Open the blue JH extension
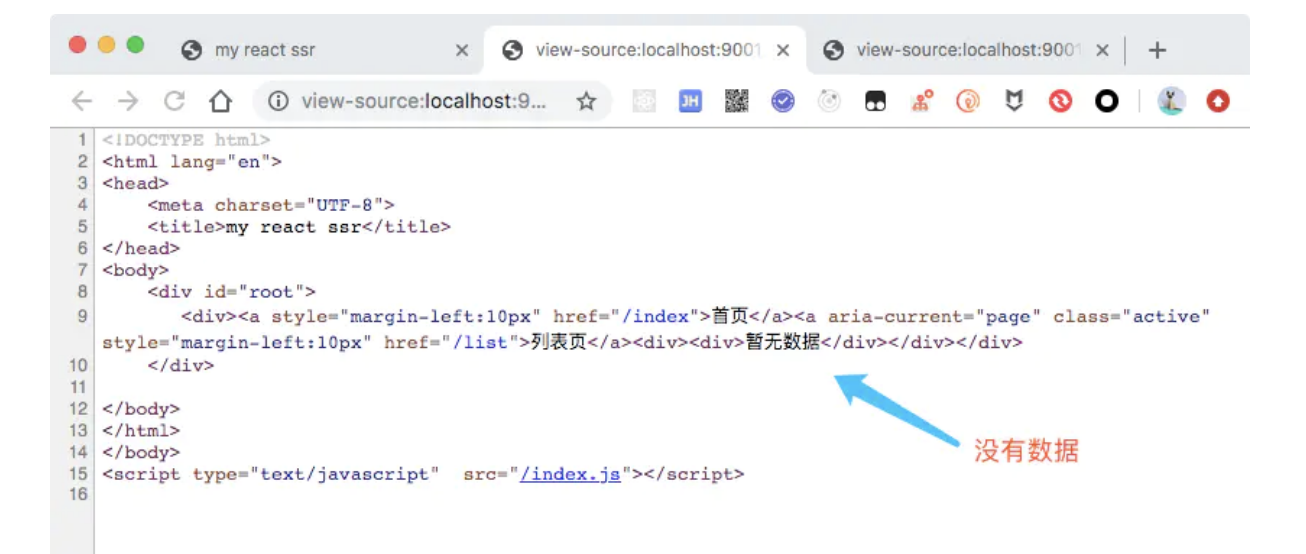 pos(690,101)
